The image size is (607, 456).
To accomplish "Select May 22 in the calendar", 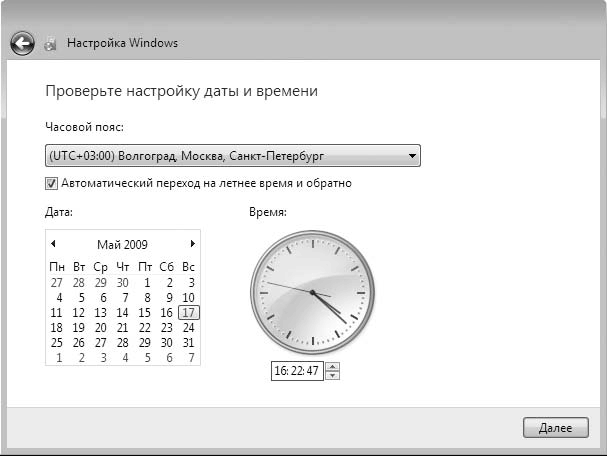I will coord(144,327).
